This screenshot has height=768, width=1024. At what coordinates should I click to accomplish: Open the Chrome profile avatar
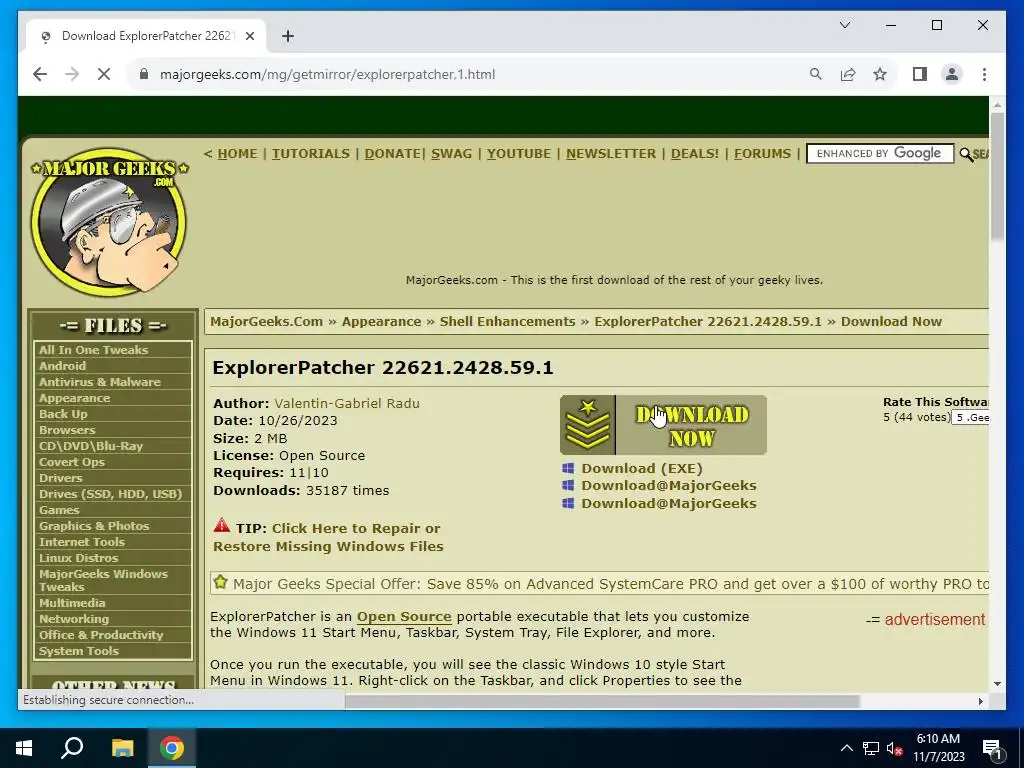(952, 74)
